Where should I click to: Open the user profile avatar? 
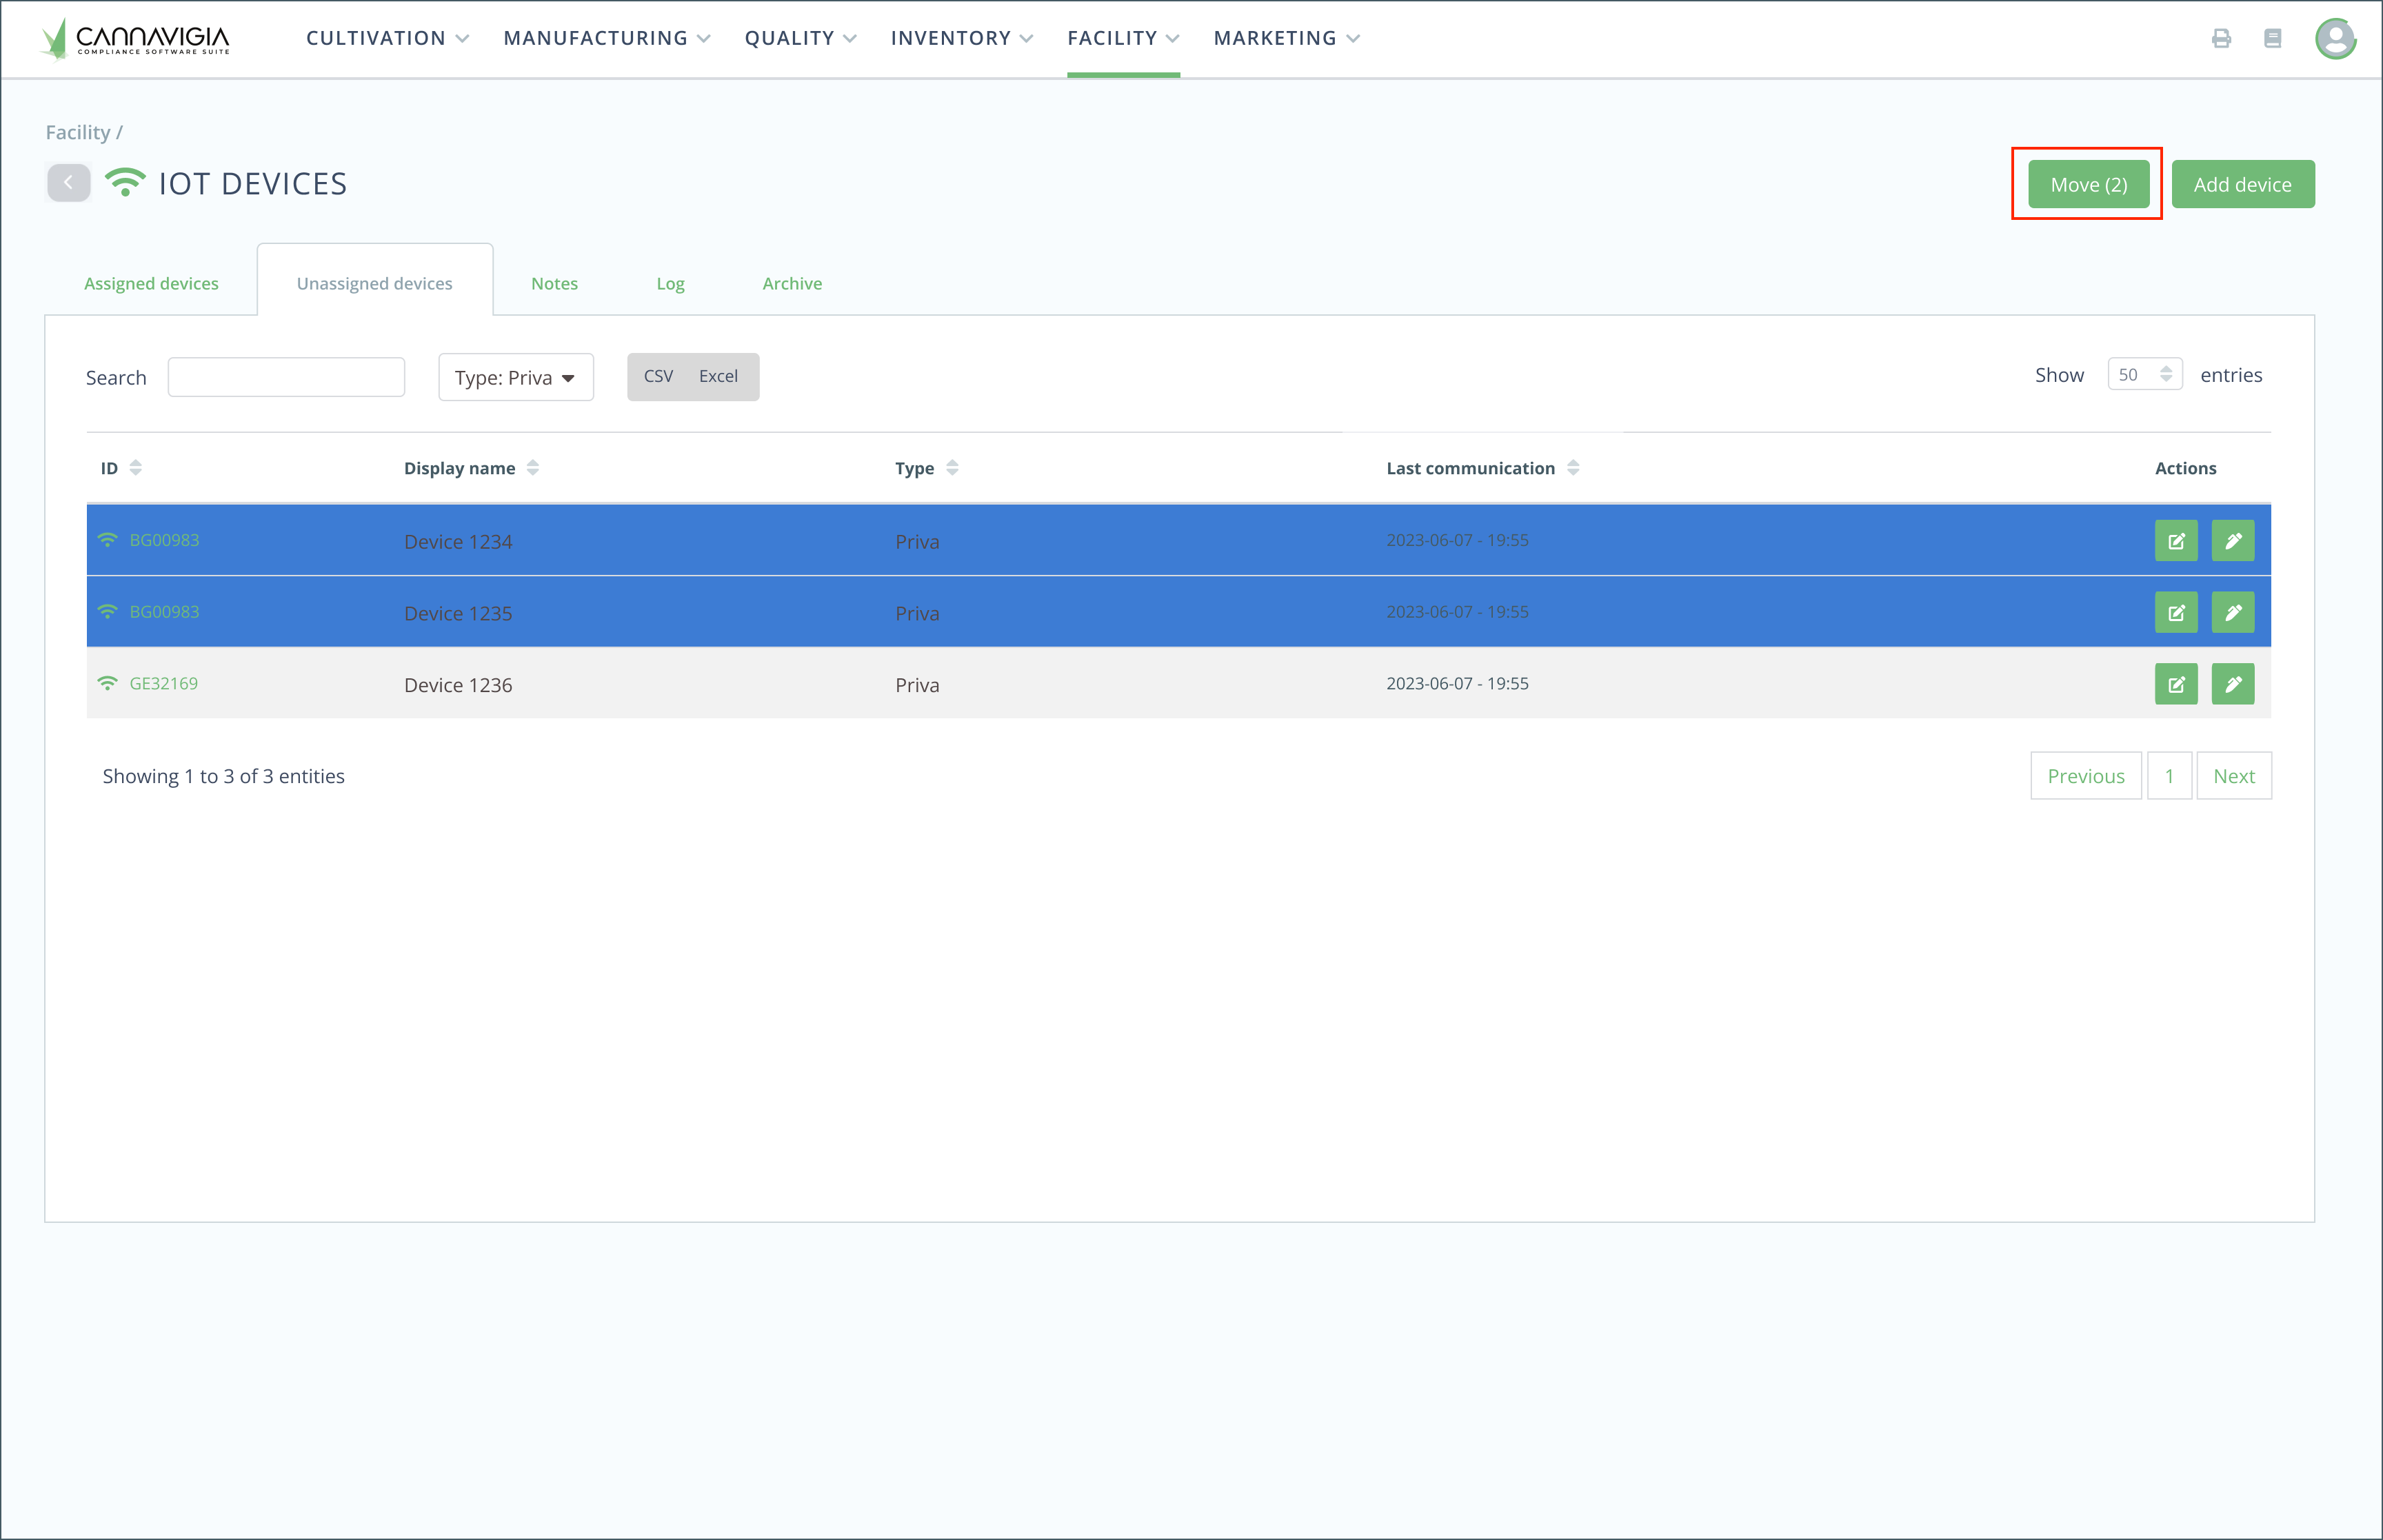pyautogui.click(x=2335, y=38)
